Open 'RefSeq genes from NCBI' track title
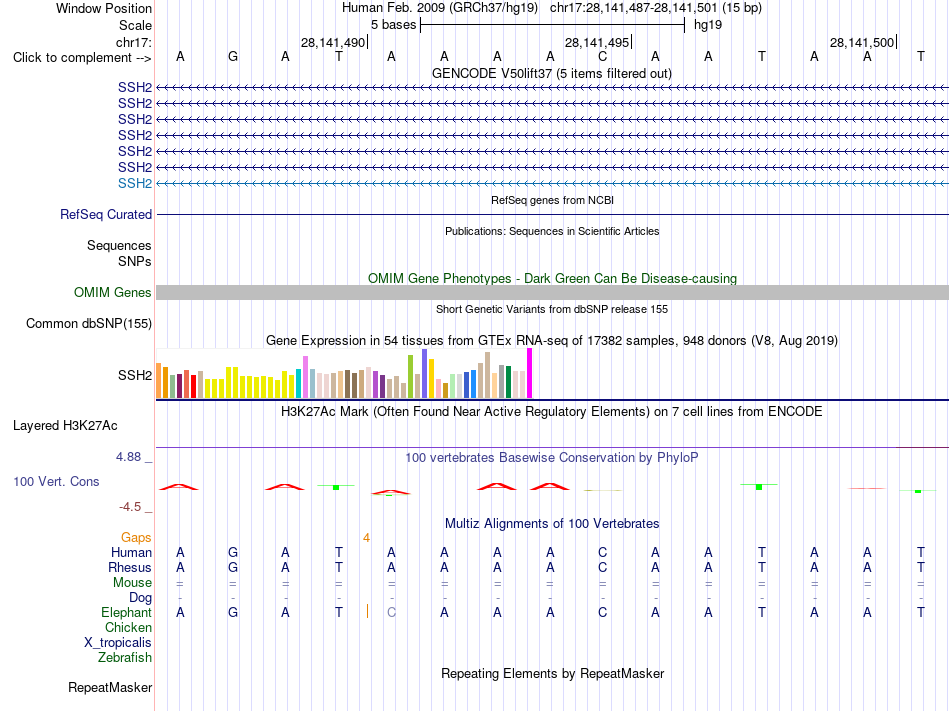This screenshot has height=711, width=950. (x=552, y=200)
